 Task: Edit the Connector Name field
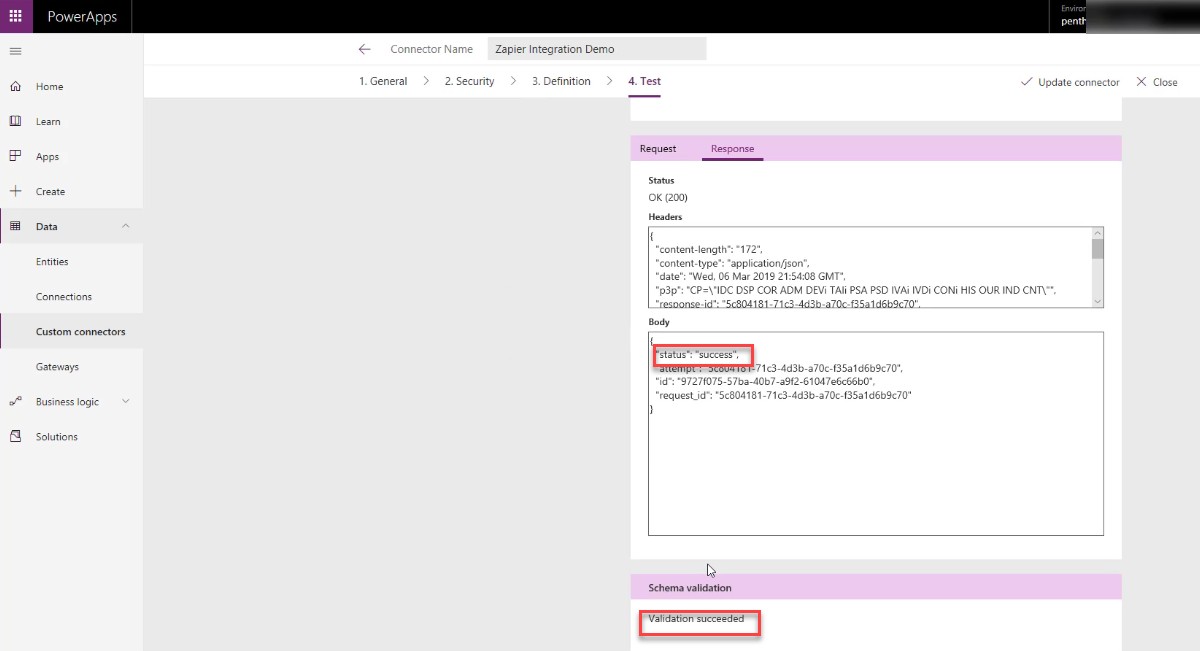(x=596, y=49)
